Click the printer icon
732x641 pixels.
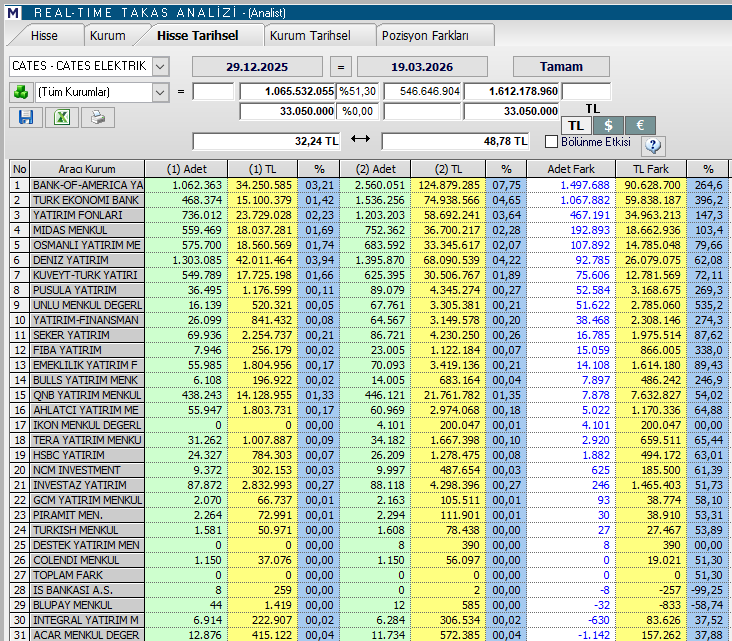[x=98, y=117]
